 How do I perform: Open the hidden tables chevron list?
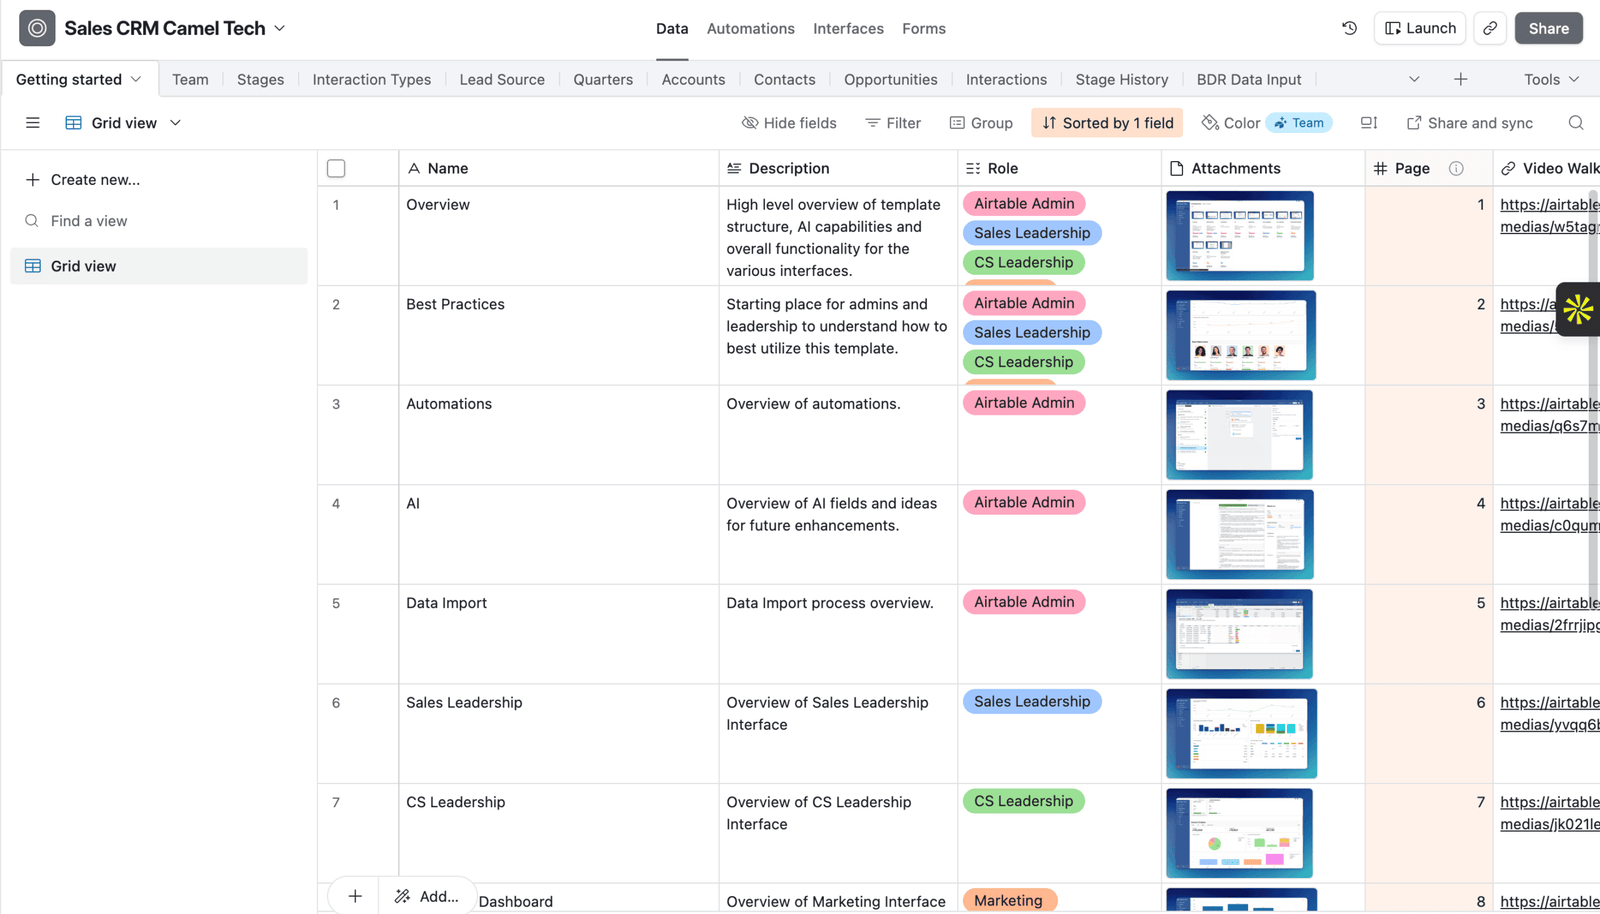coord(1414,79)
